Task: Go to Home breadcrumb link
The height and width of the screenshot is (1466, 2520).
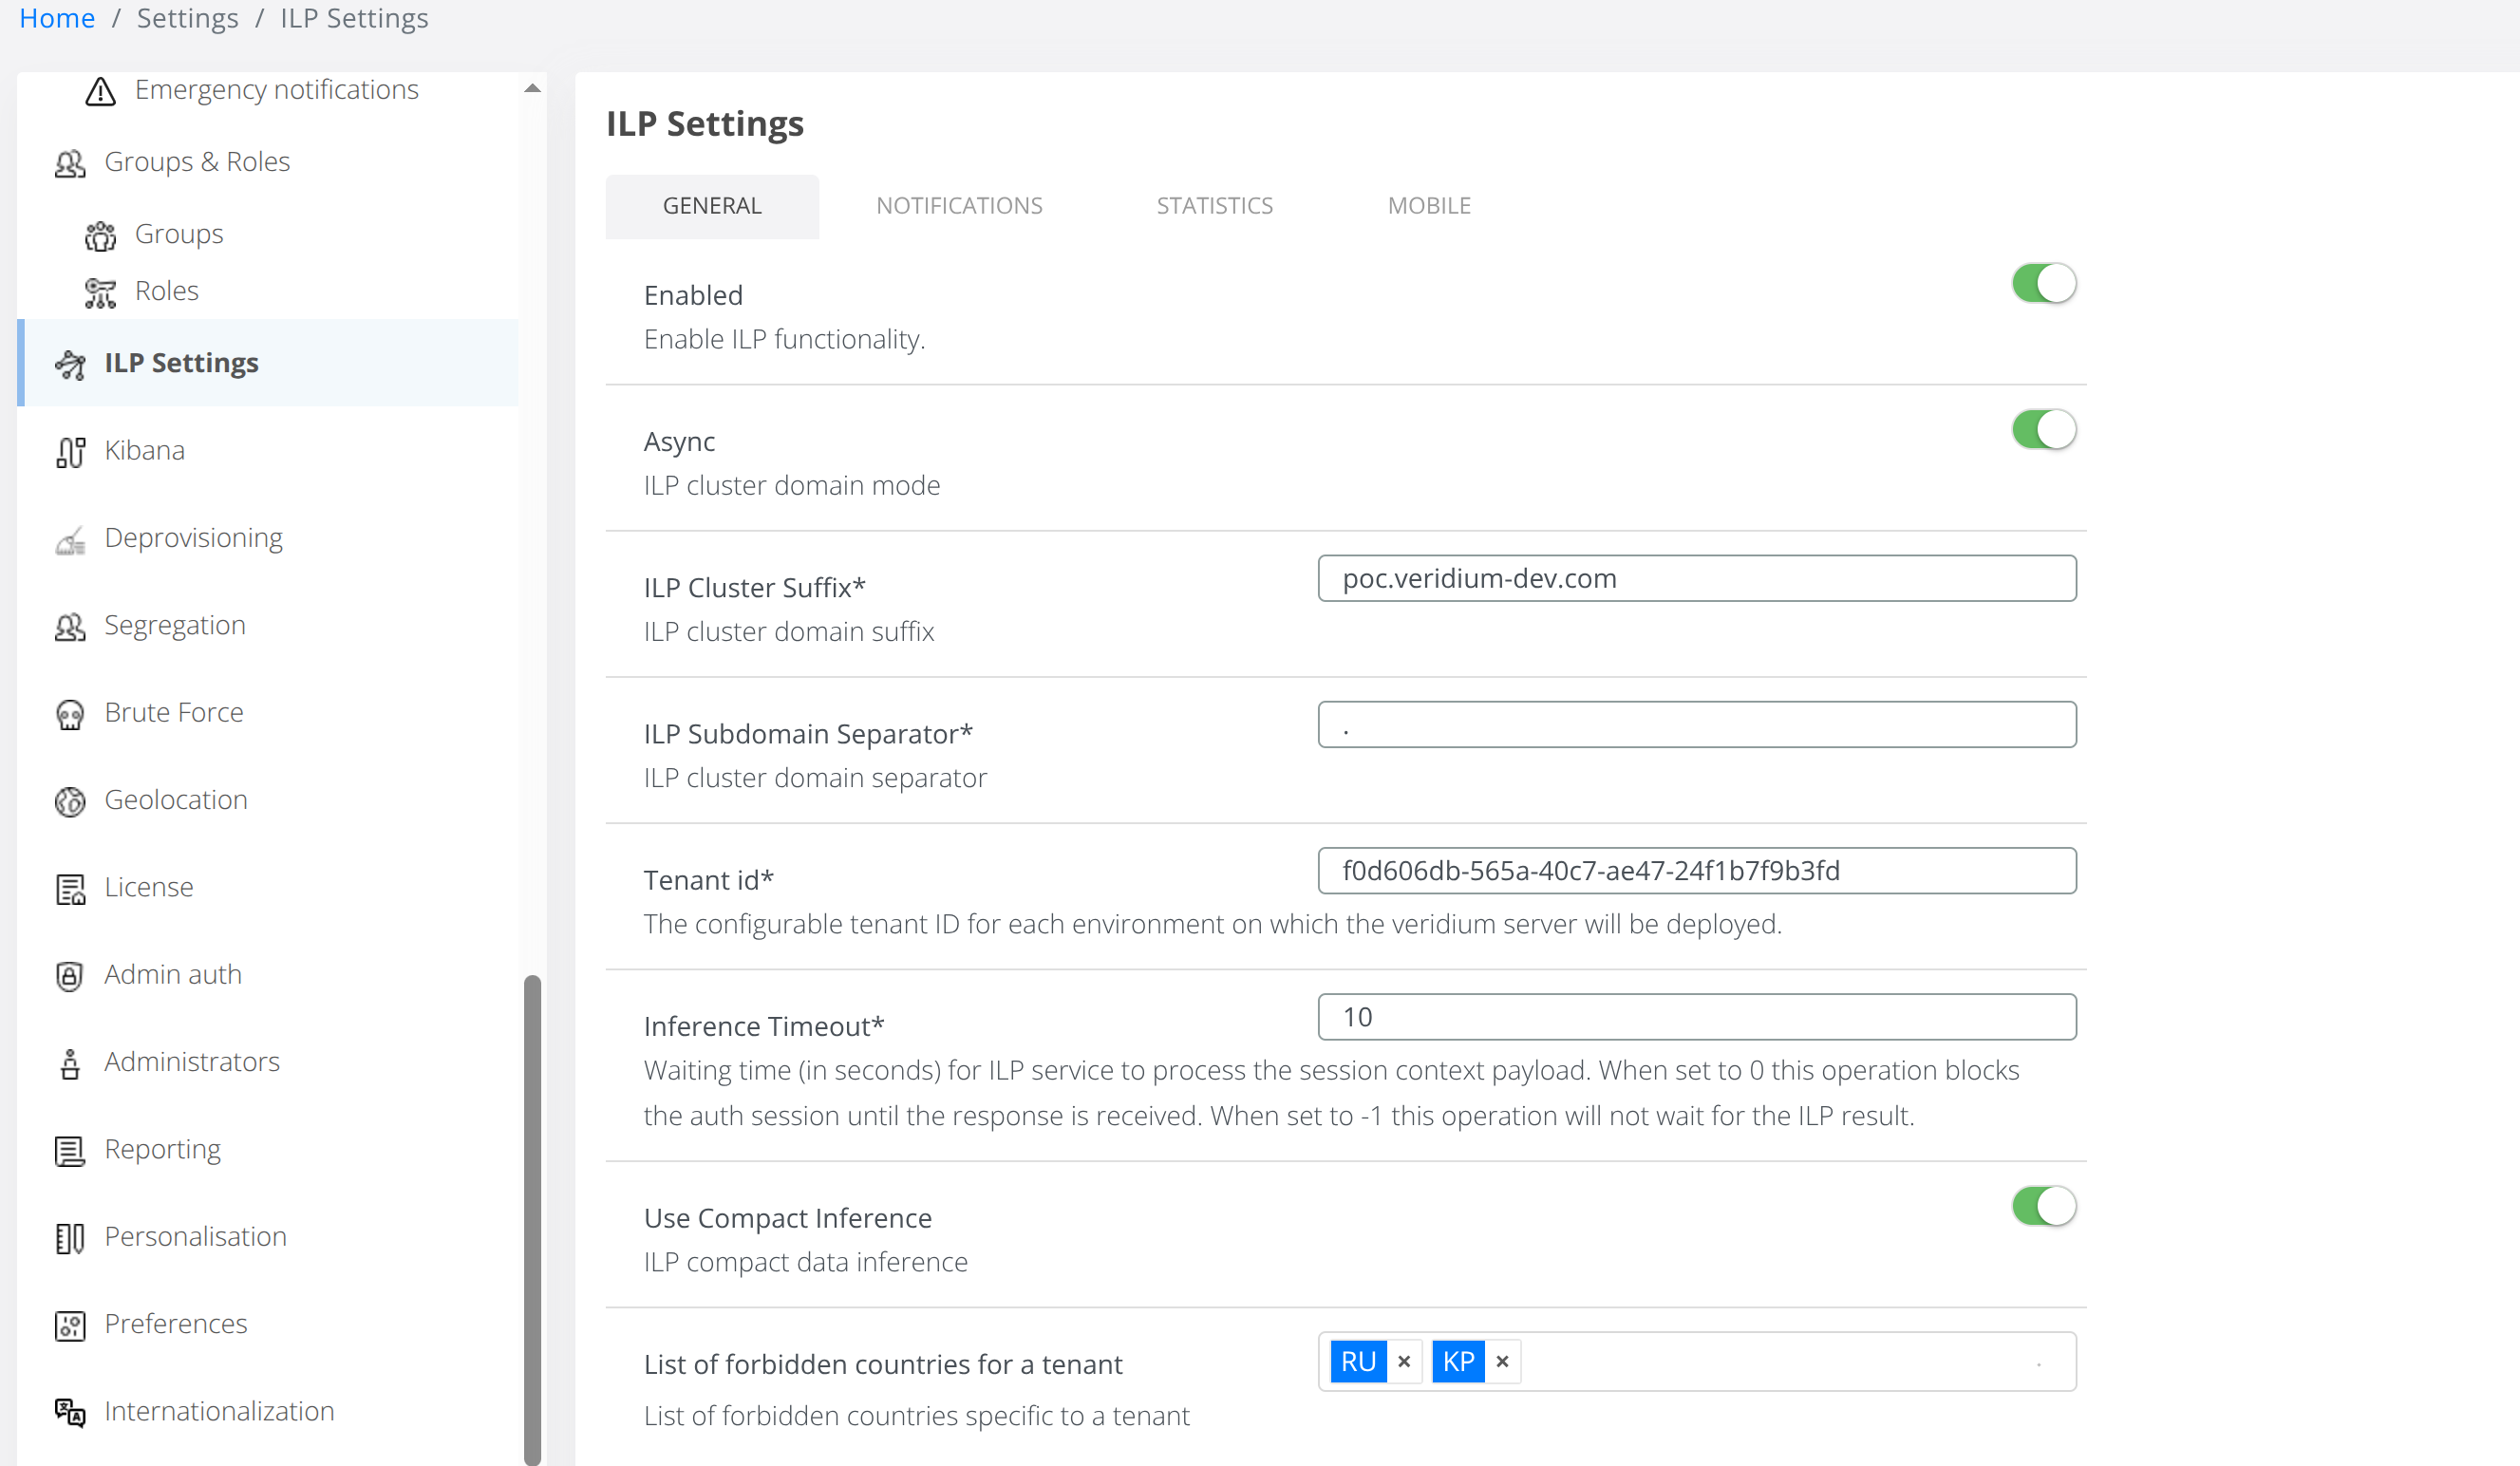Action: [x=57, y=18]
